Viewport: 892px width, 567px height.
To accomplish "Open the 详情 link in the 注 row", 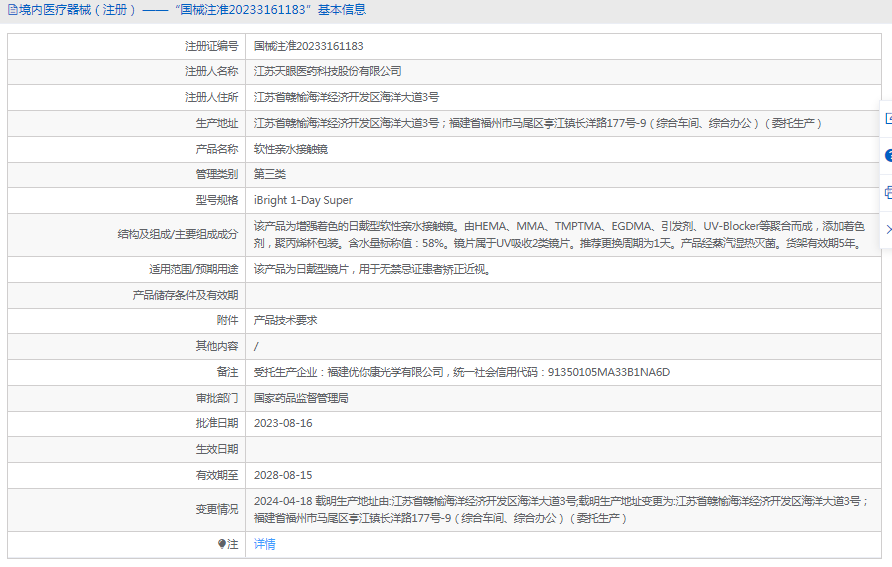I will (x=265, y=544).
